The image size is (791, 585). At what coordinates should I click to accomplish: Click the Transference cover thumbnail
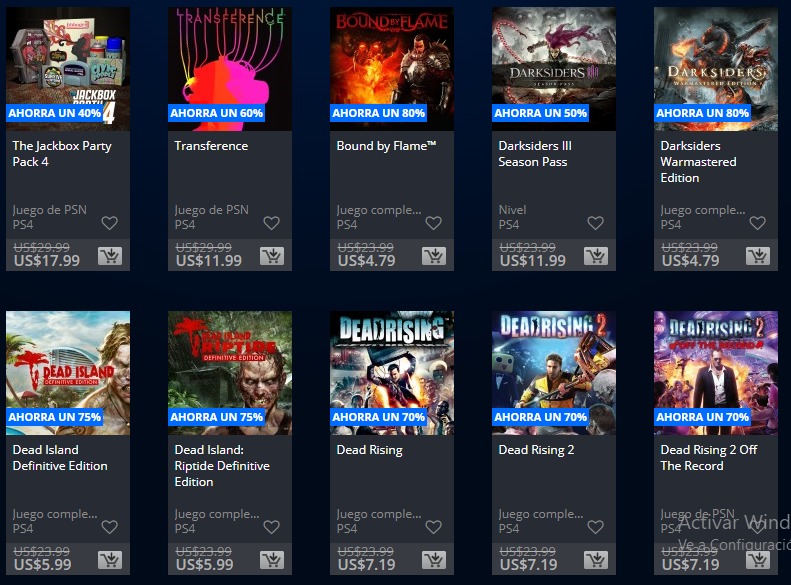(x=230, y=69)
